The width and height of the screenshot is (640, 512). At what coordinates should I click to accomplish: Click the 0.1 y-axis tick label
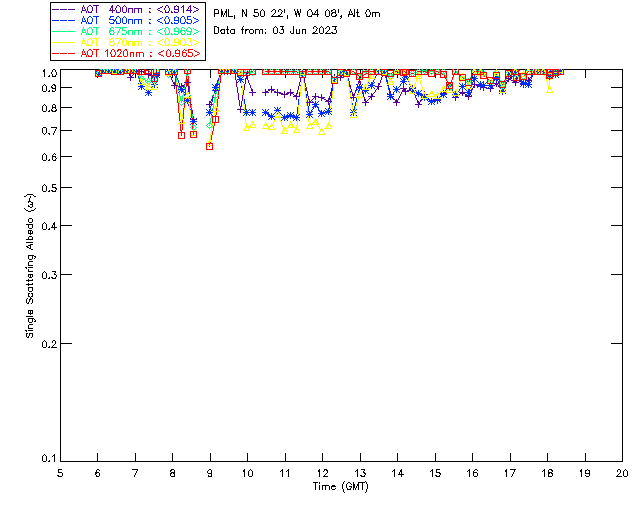49,459
